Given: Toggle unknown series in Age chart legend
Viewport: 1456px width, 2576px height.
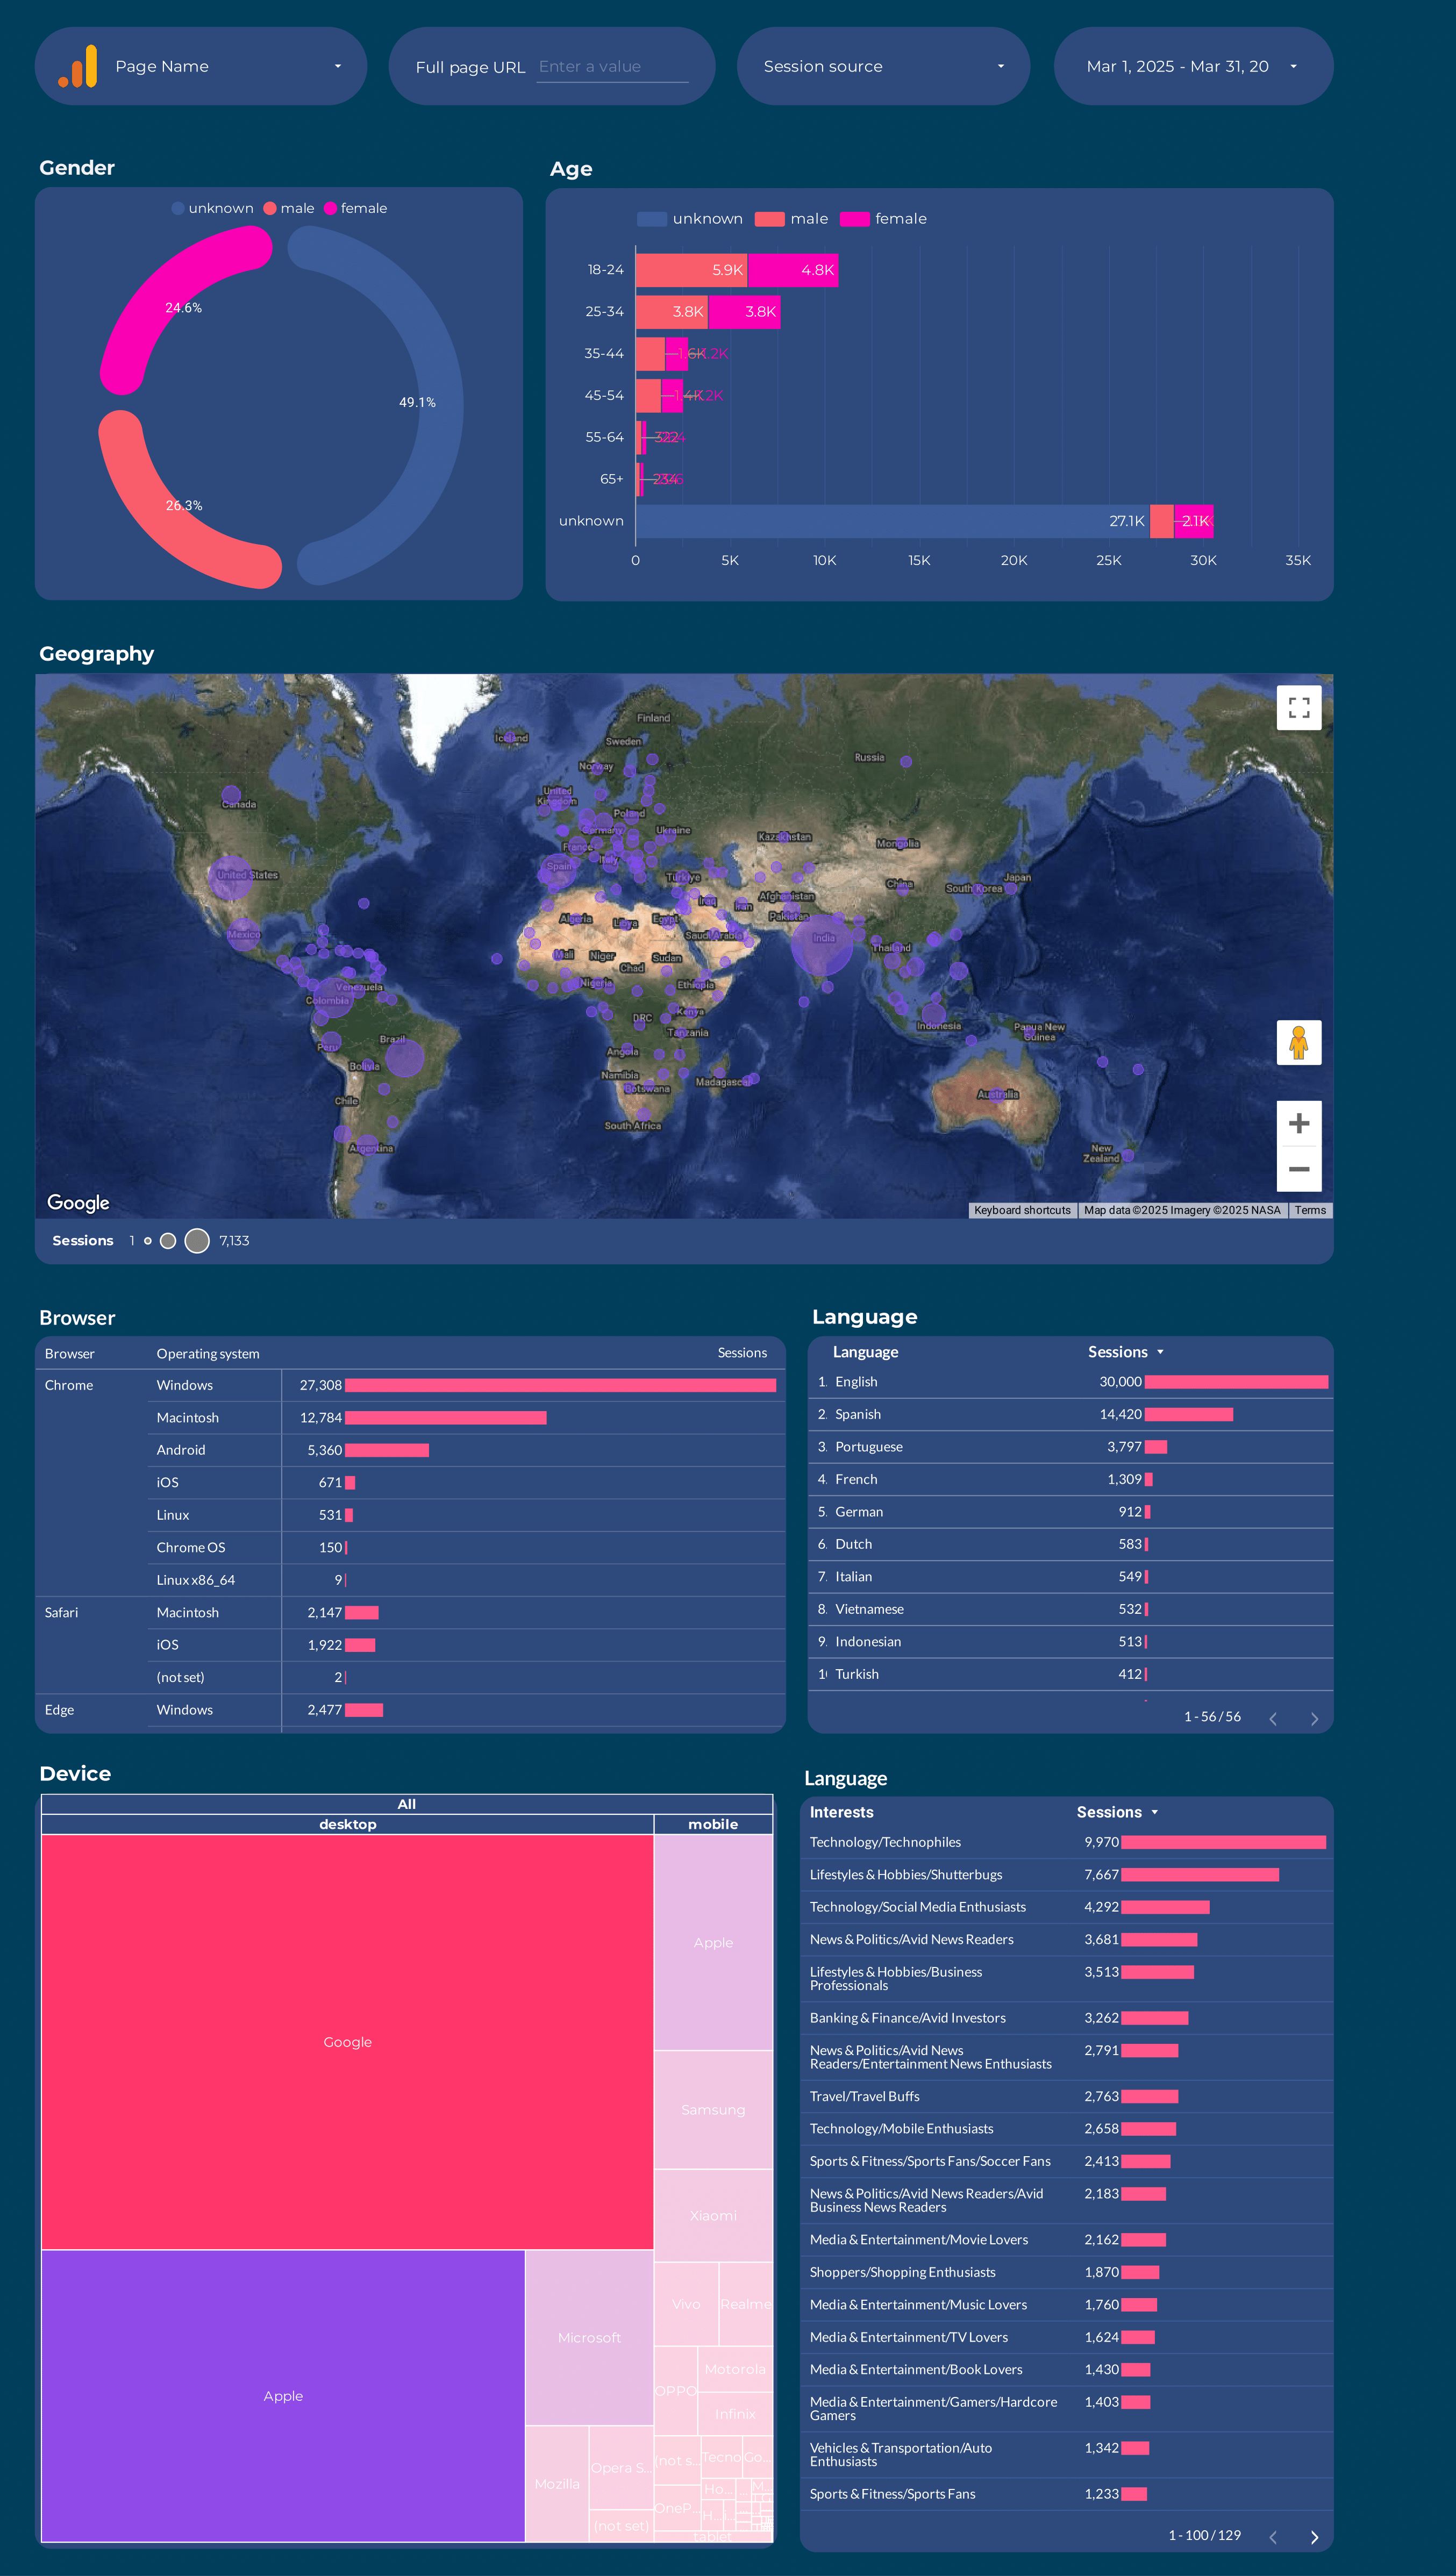Looking at the screenshot, I should (690, 219).
